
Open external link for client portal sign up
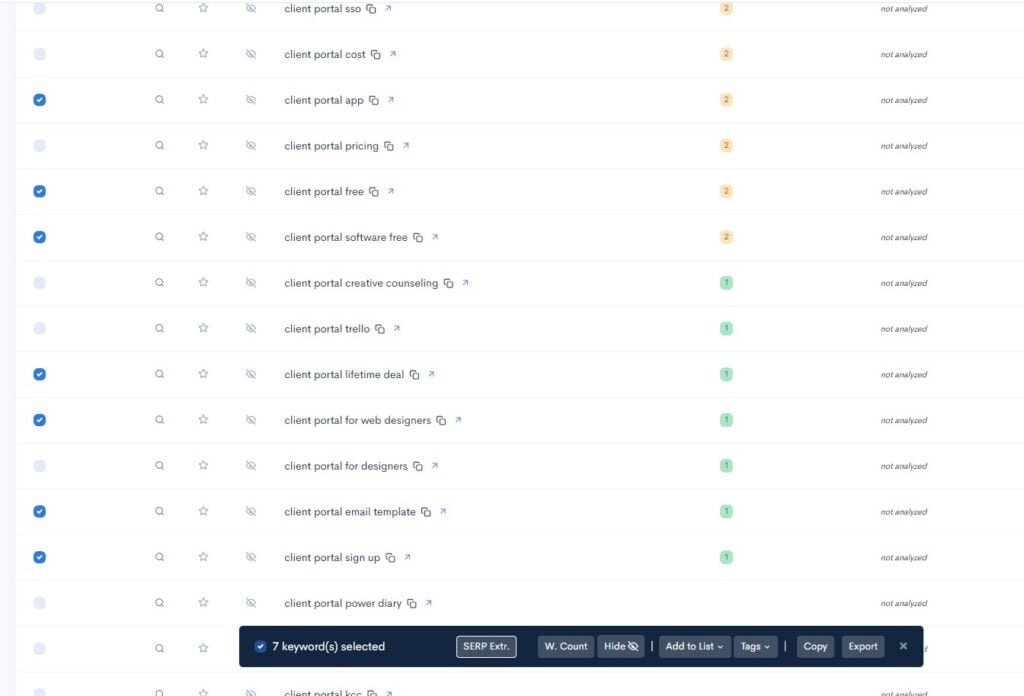point(407,557)
